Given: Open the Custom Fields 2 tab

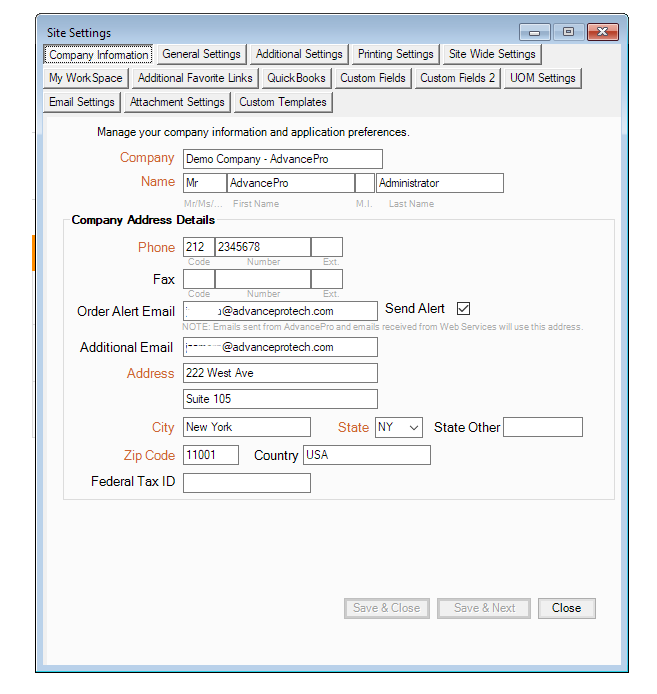Looking at the screenshot, I should [x=457, y=78].
